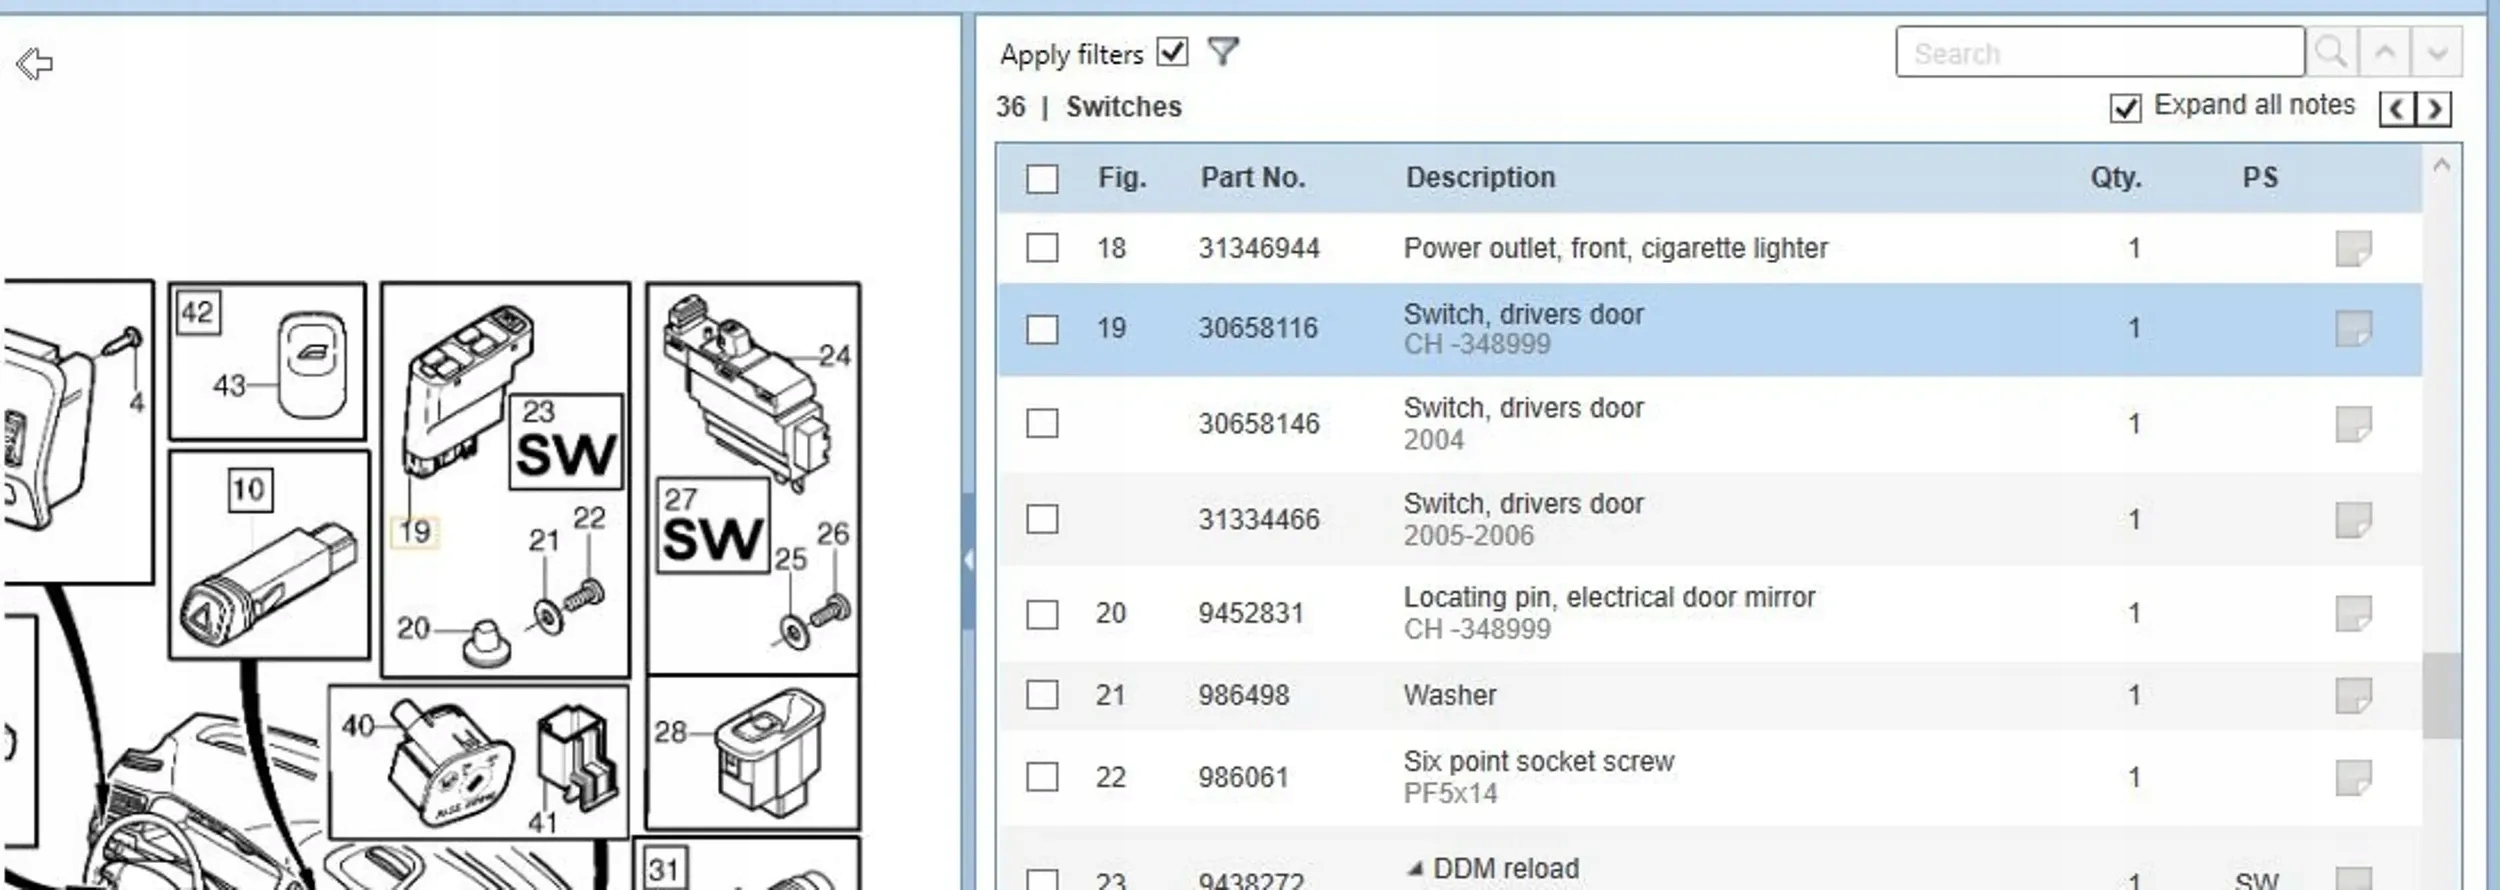The width and height of the screenshot is (2500, 890).
Task: Click callout number 4 beside the screw
Action: 136,402
